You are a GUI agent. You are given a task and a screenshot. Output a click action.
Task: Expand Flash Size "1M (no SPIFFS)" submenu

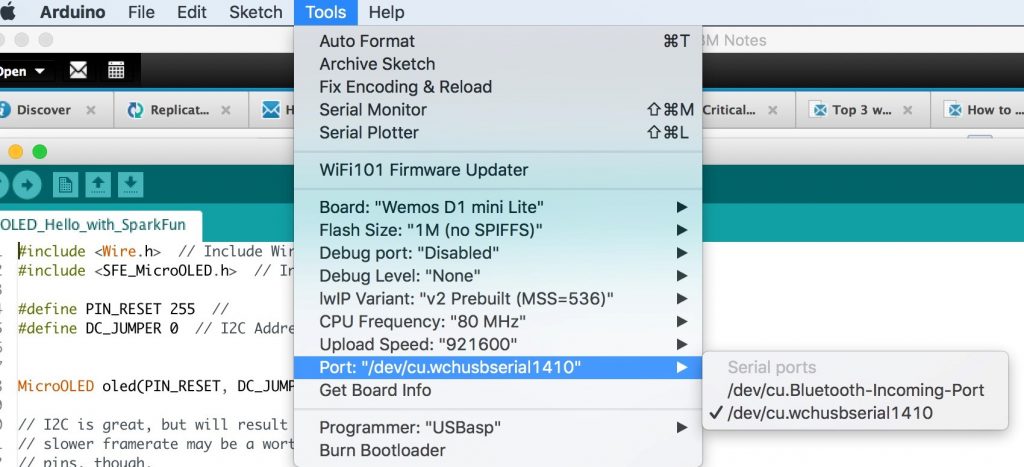[x=498, y=230]
